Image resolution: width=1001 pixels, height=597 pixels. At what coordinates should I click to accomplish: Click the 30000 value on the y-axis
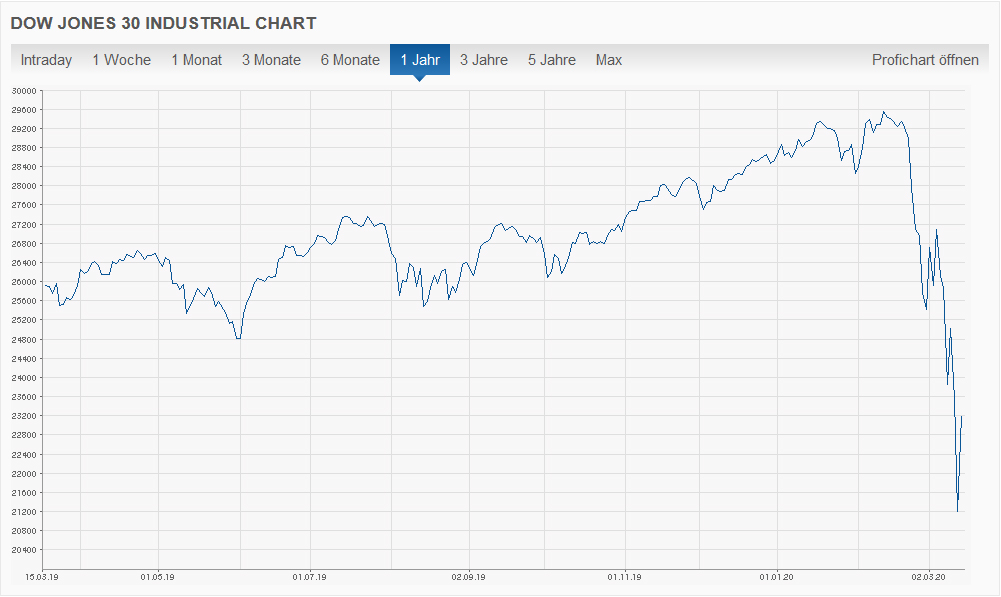(x=24, y=90)
